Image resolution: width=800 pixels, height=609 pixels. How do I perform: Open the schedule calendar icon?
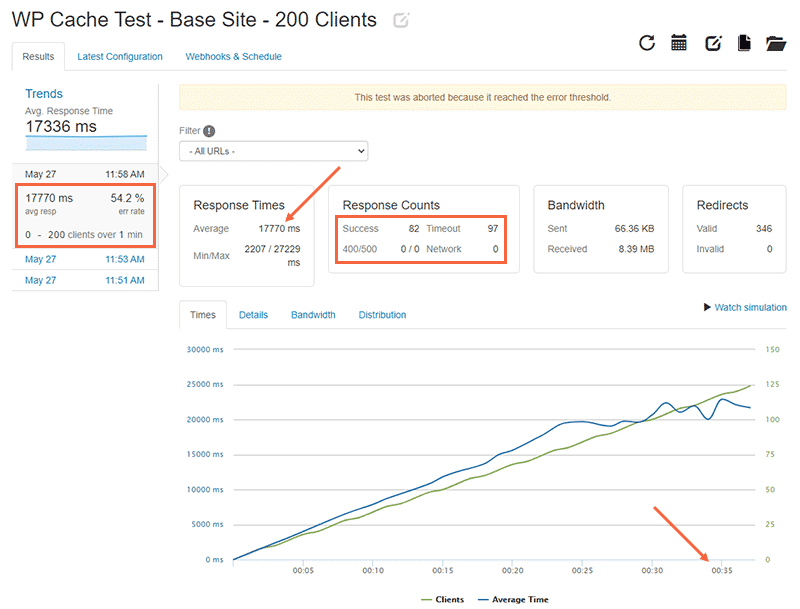pyautogui.click(x=679, y=42)
